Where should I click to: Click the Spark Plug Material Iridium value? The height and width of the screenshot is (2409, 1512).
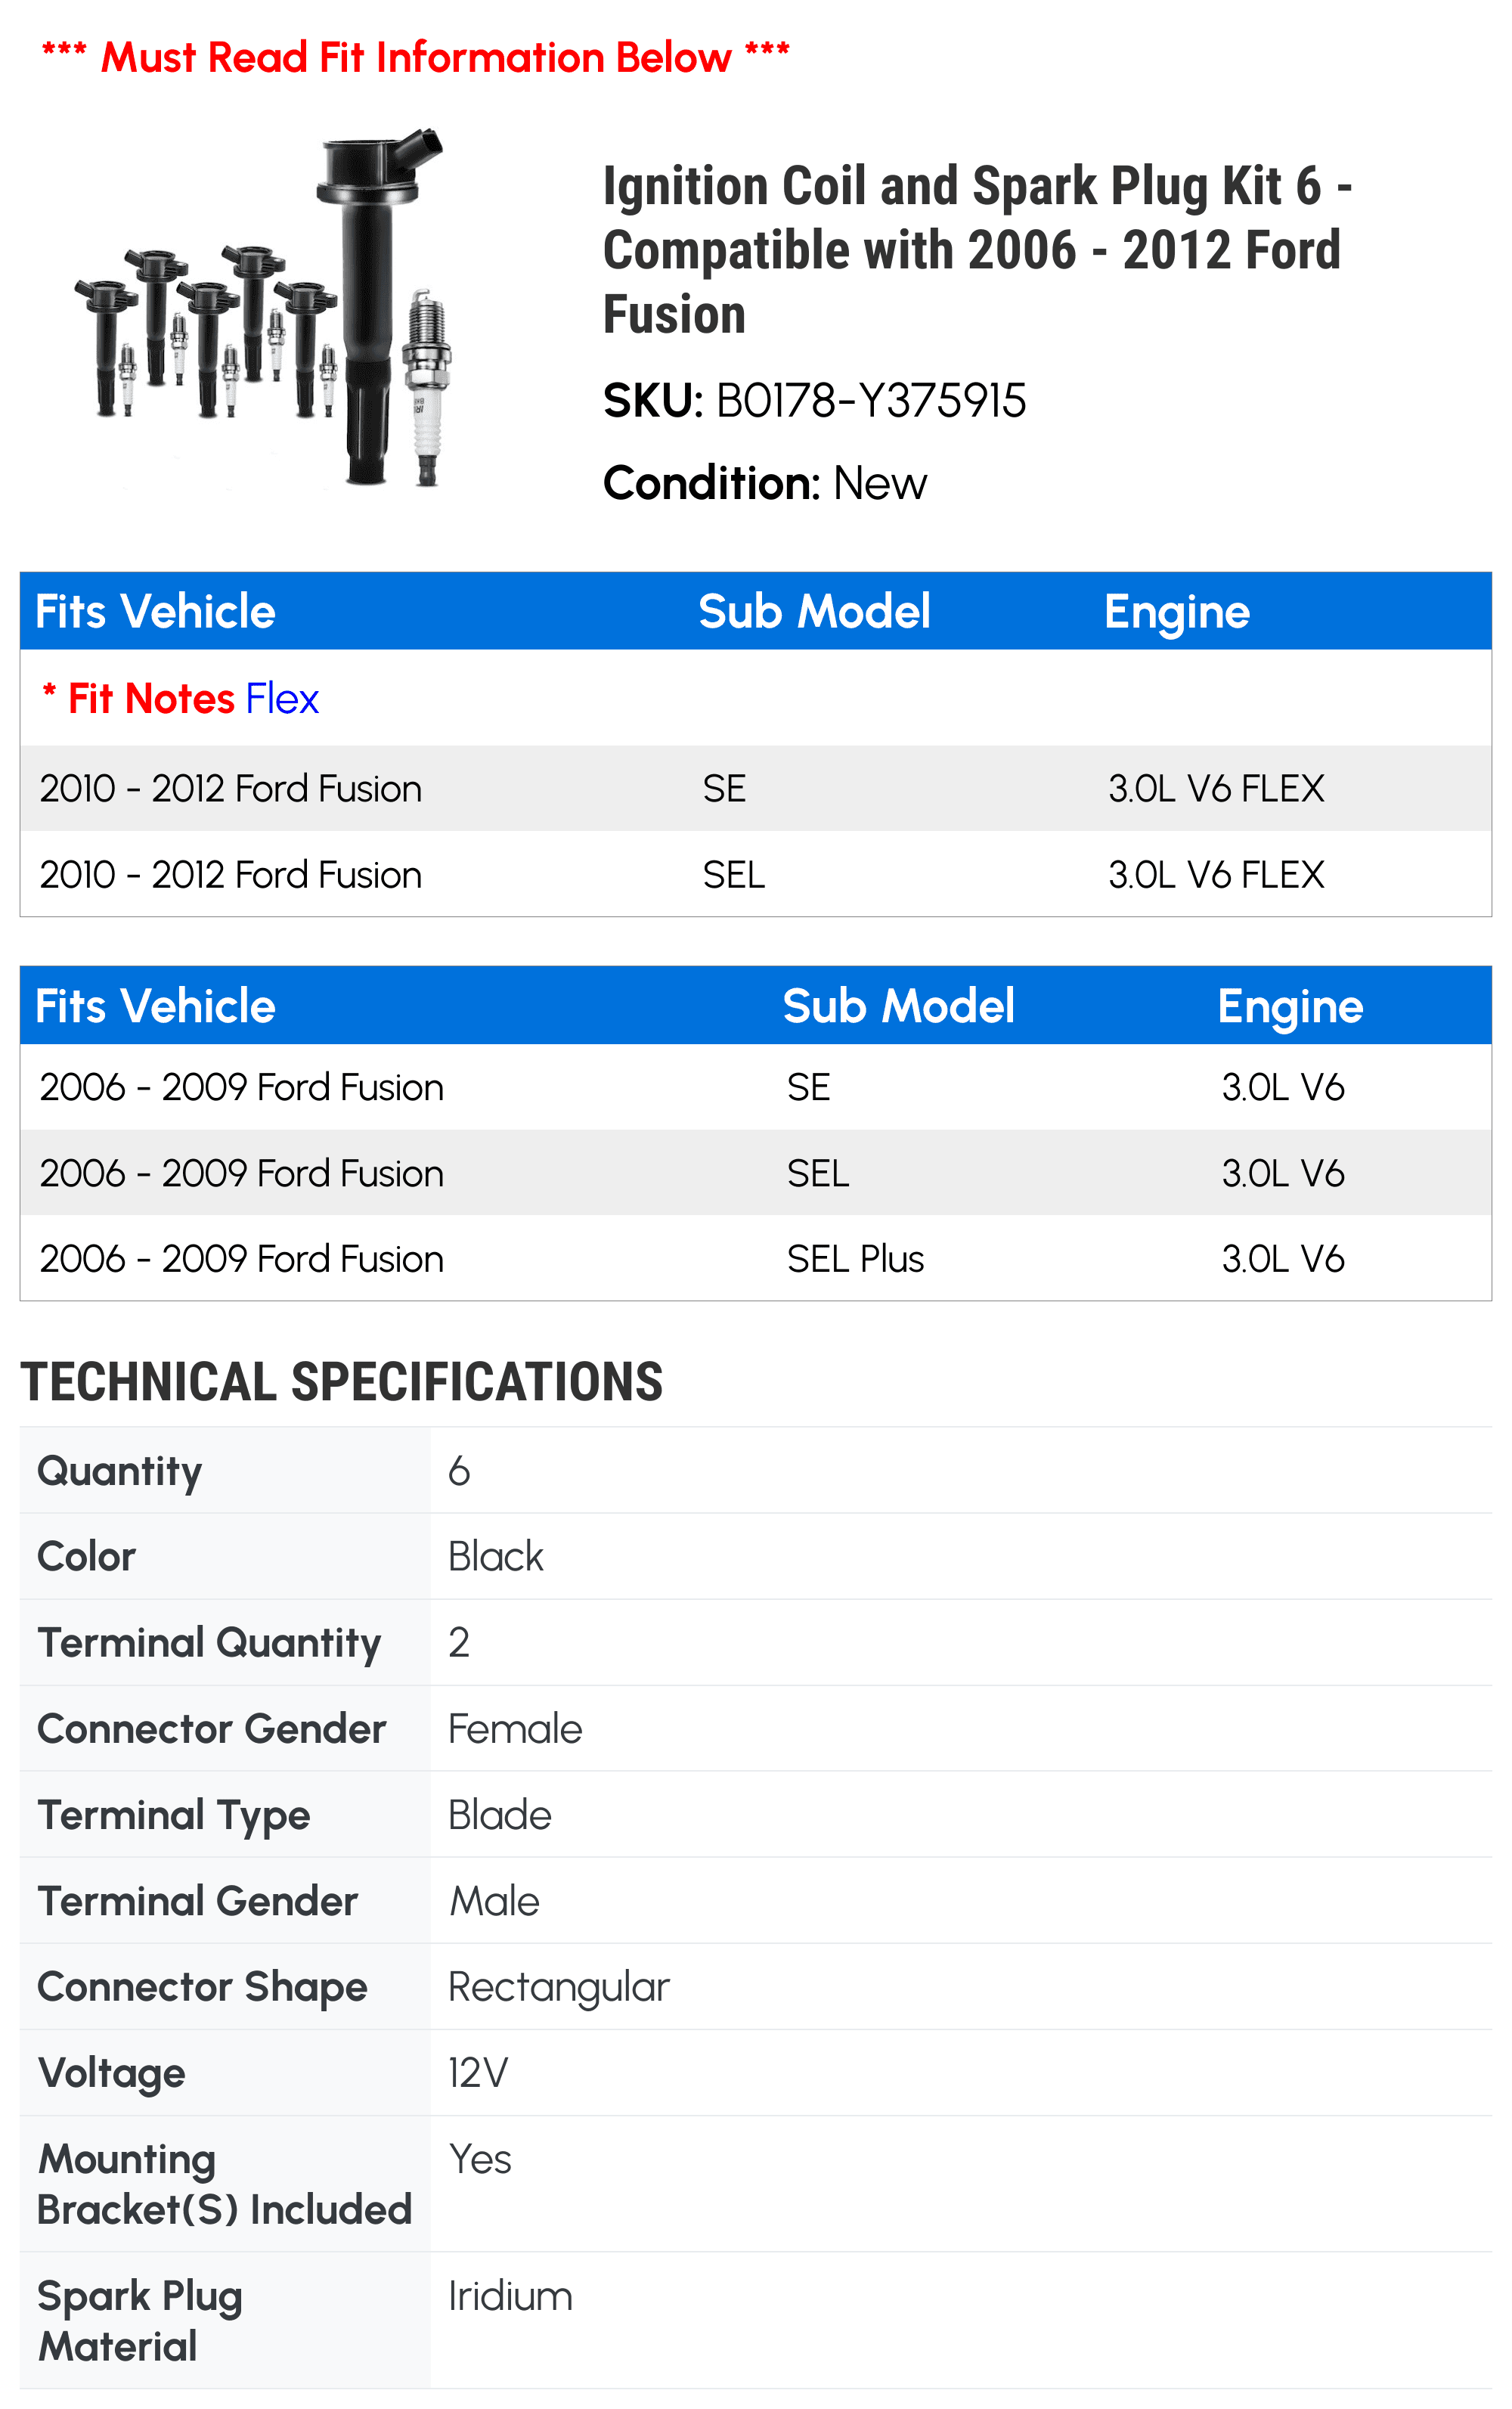[x=510, y=2296]
